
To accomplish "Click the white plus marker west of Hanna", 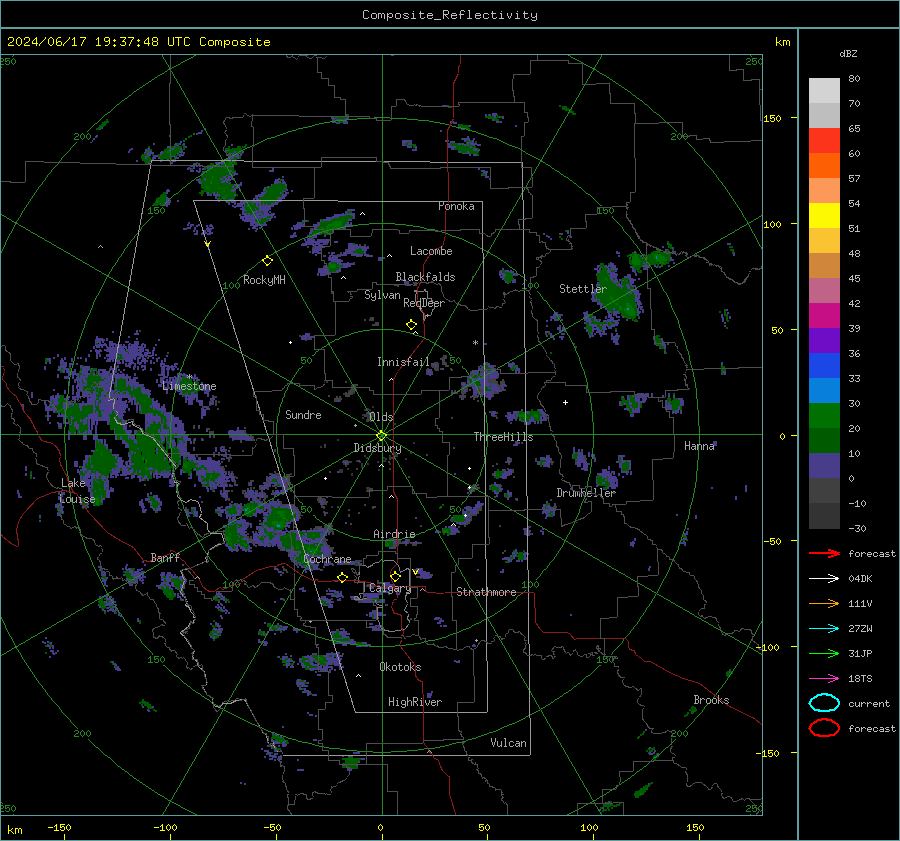I will tap(565, 402).
